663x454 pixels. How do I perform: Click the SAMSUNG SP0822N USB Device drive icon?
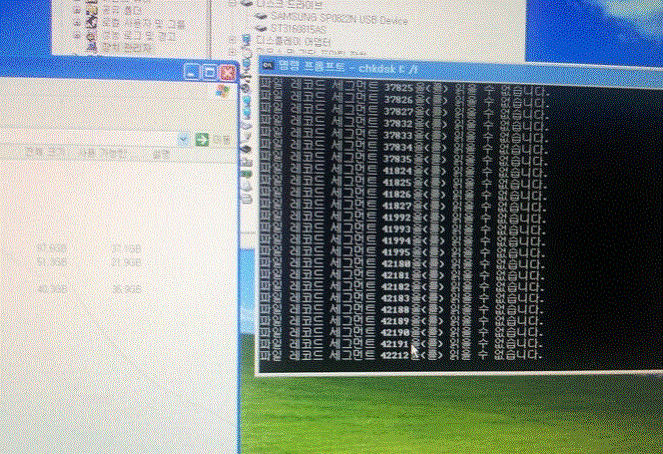(x=261, y=16)
